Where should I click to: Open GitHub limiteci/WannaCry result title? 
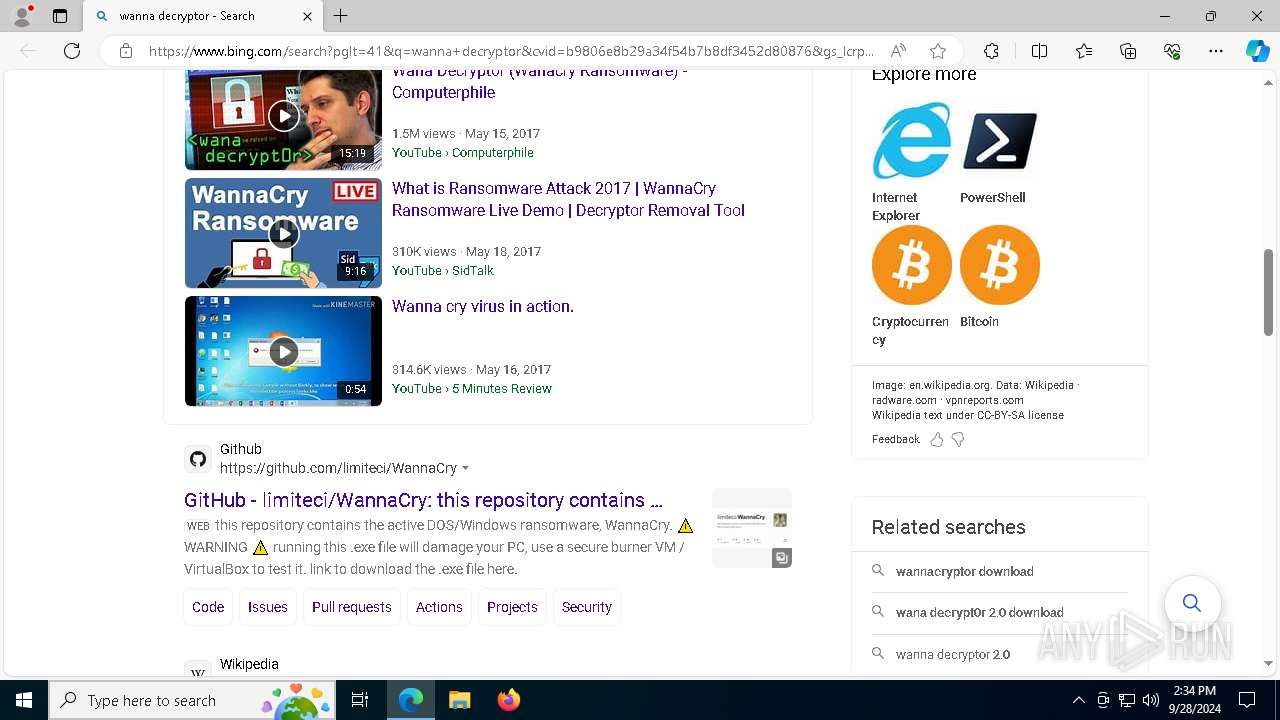[x=423, y=500]
